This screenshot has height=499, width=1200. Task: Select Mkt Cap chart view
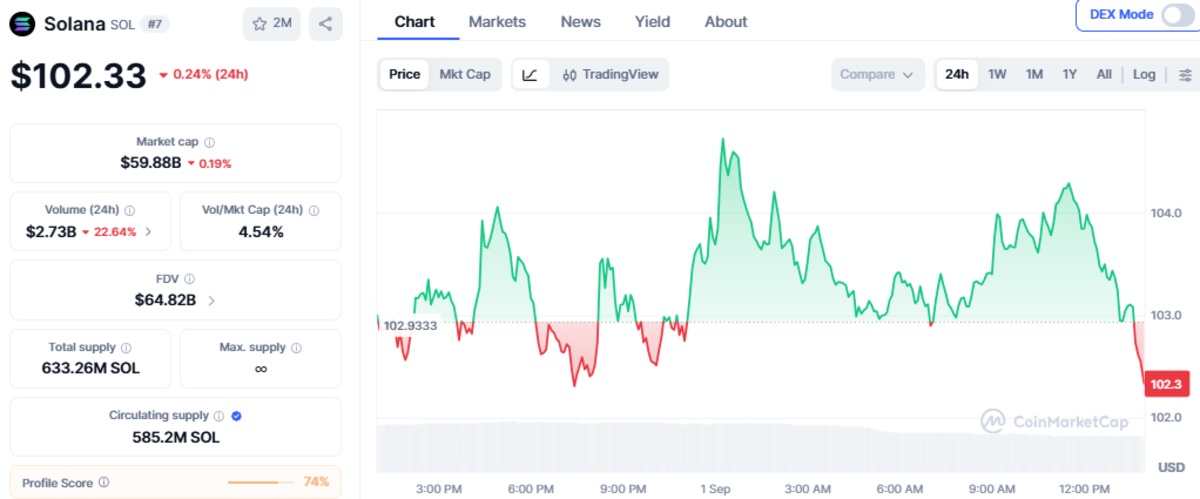(x=465, y=74)
